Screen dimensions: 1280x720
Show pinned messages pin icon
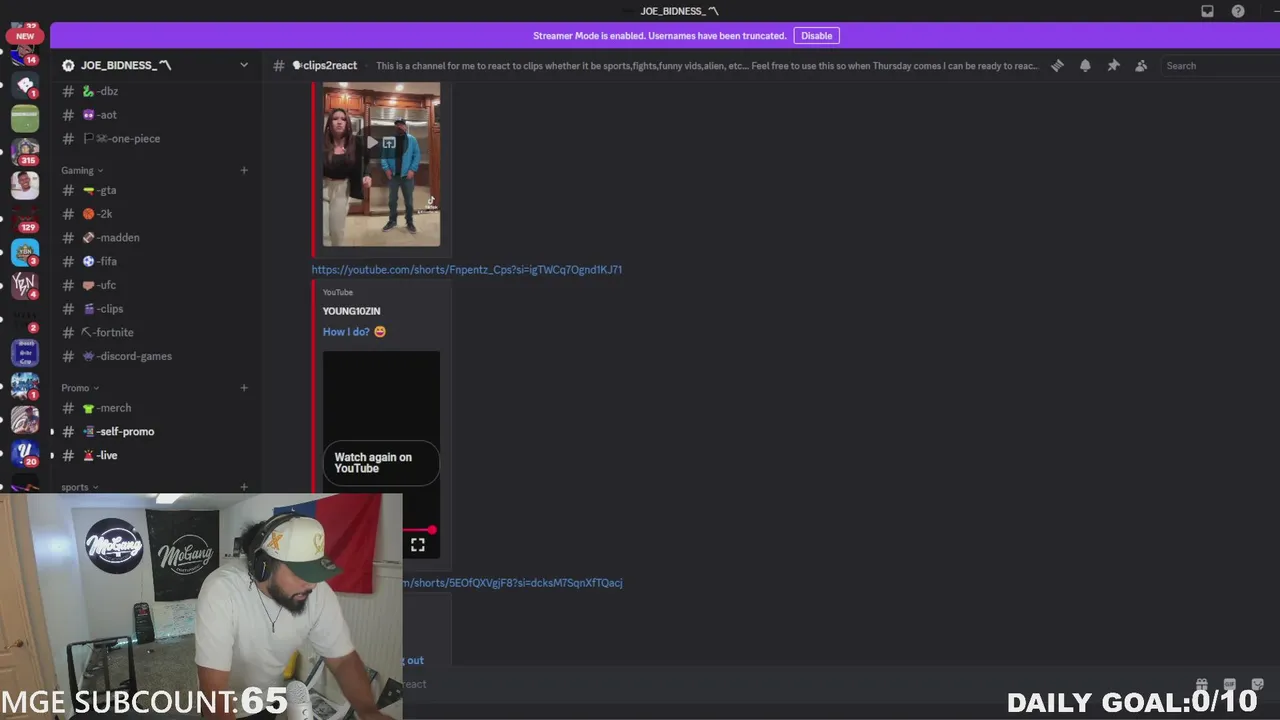point(1113,66)
